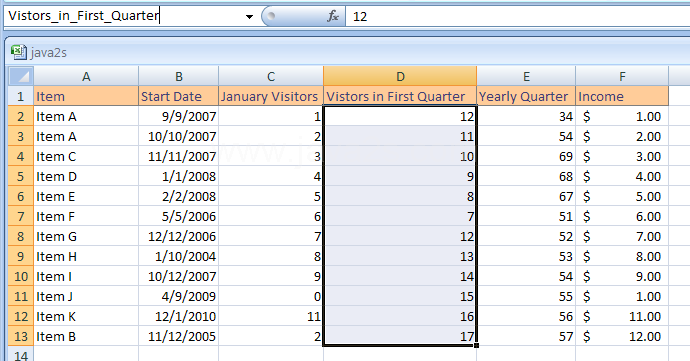Select cell containing 'Item J'
Image resolution: width=690 pixels, height=361 pixels.
86,296
